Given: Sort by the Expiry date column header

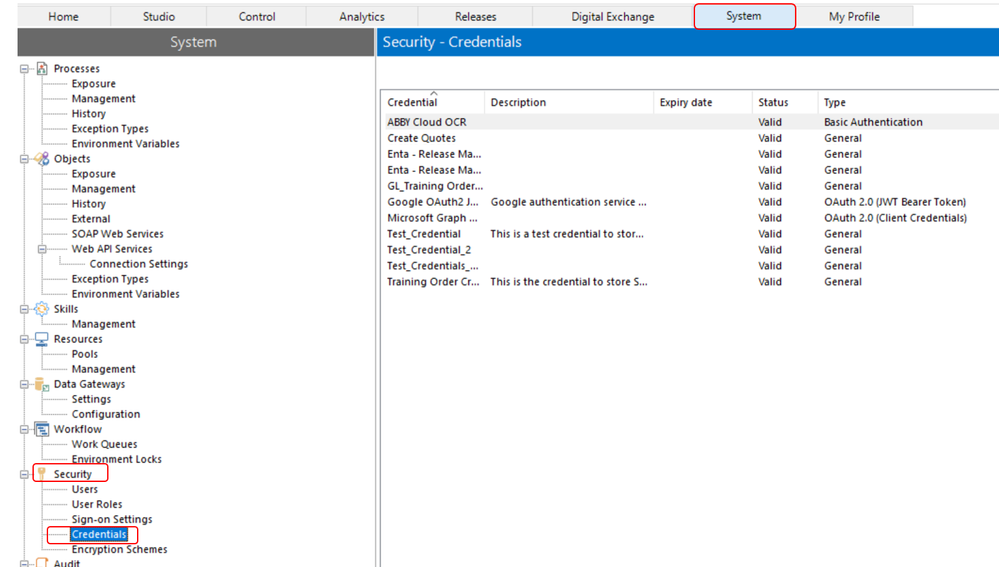Looking at the screenshot, I should (x=686, y=102).
